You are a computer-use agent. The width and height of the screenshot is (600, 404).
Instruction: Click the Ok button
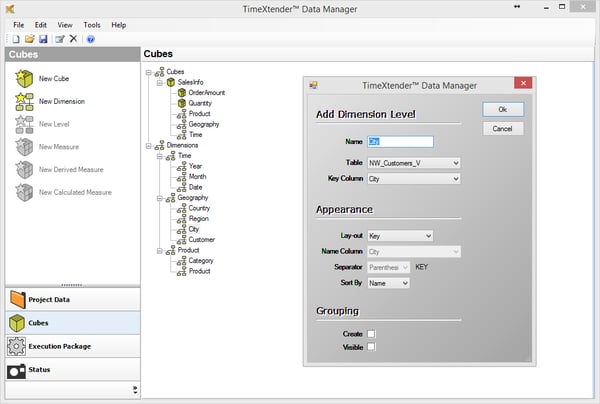[x=503, y=109]
